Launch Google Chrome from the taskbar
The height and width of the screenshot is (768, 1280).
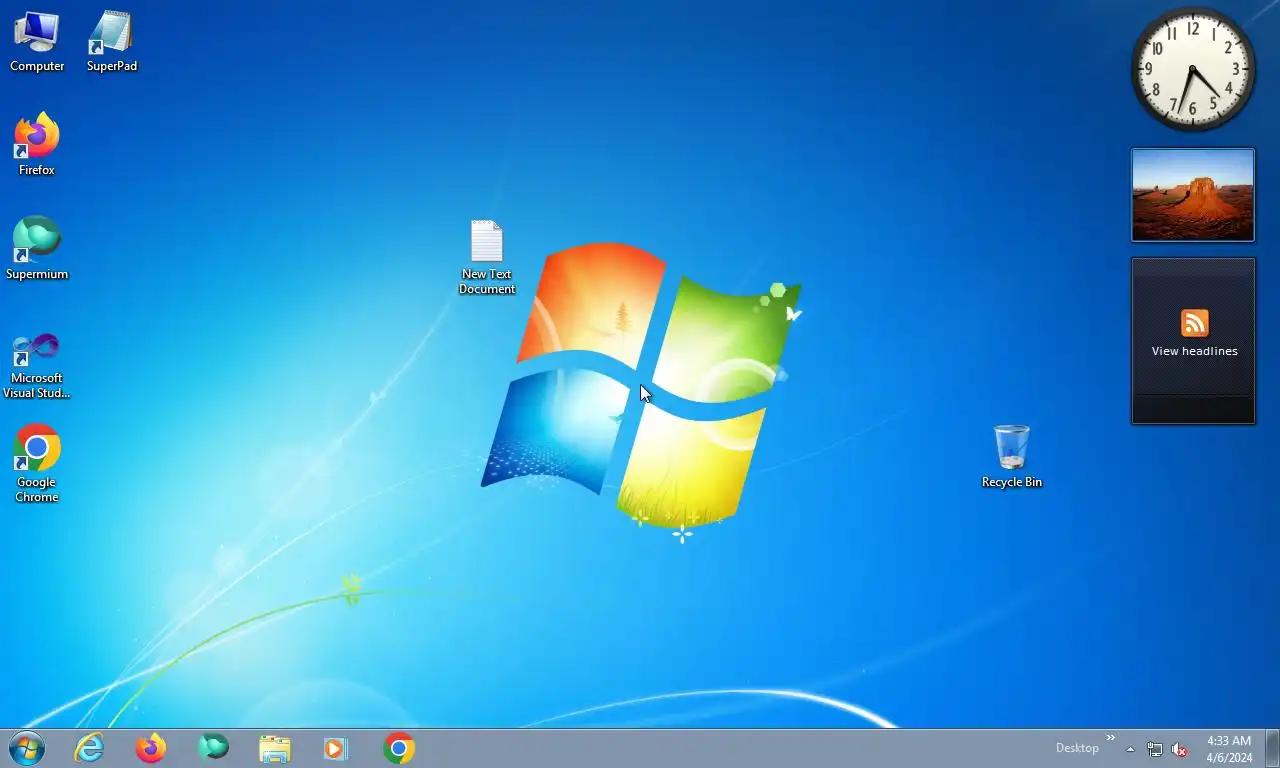(x=399, y=748)
